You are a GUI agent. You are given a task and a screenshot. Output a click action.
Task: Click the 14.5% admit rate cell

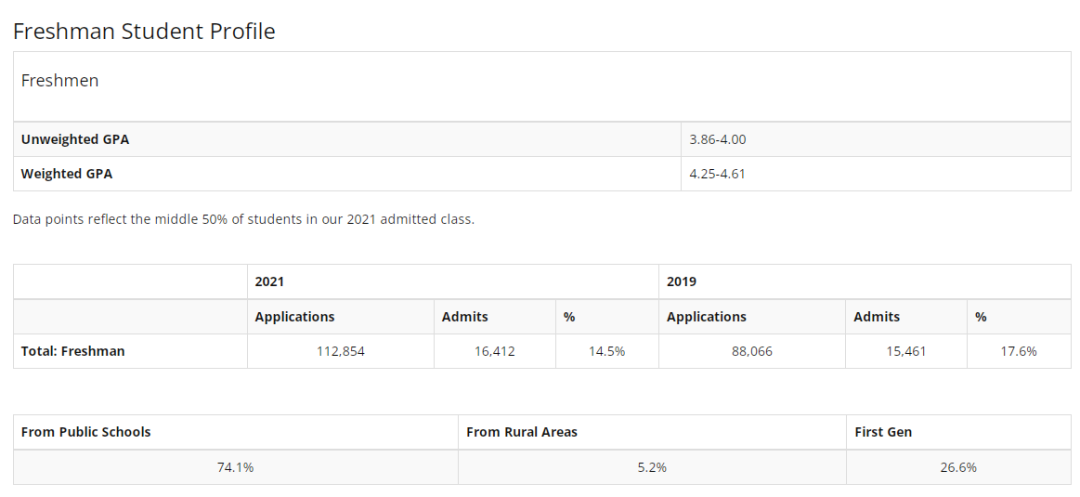[607, 351]
